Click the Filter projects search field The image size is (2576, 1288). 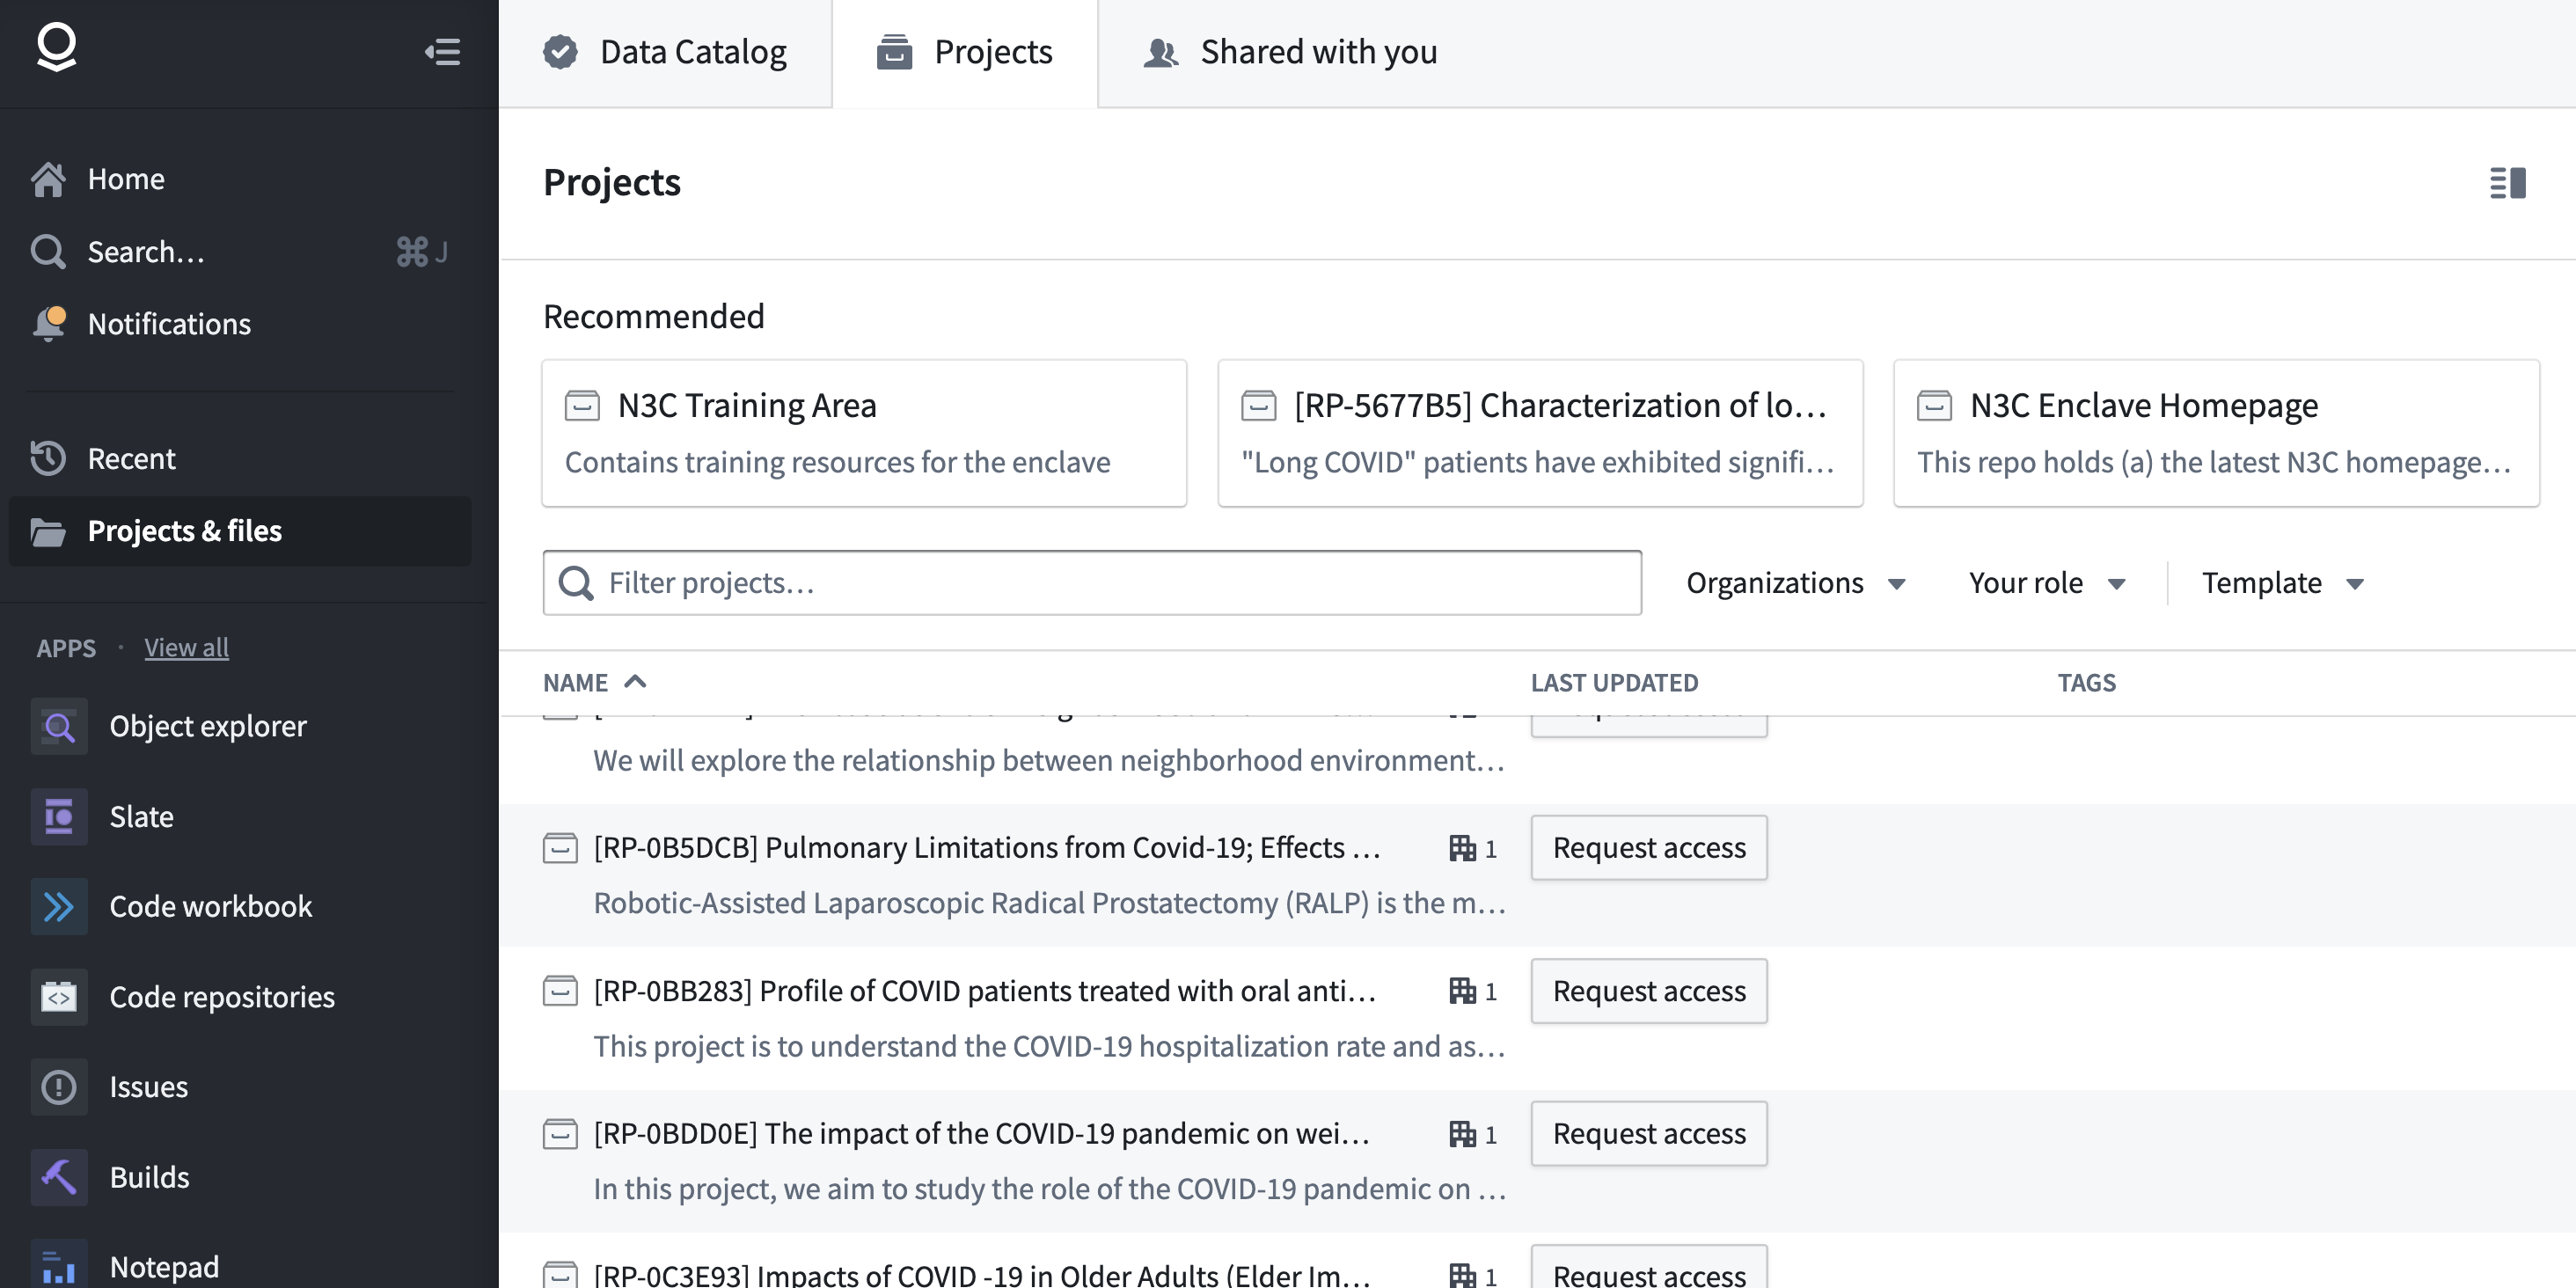[x=1090, y=582]
